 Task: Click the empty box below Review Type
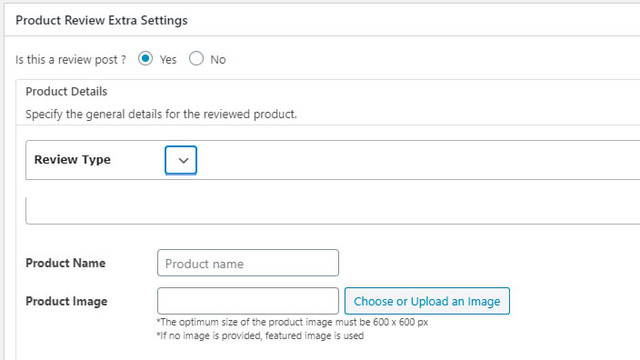click(x=333, y=211)
